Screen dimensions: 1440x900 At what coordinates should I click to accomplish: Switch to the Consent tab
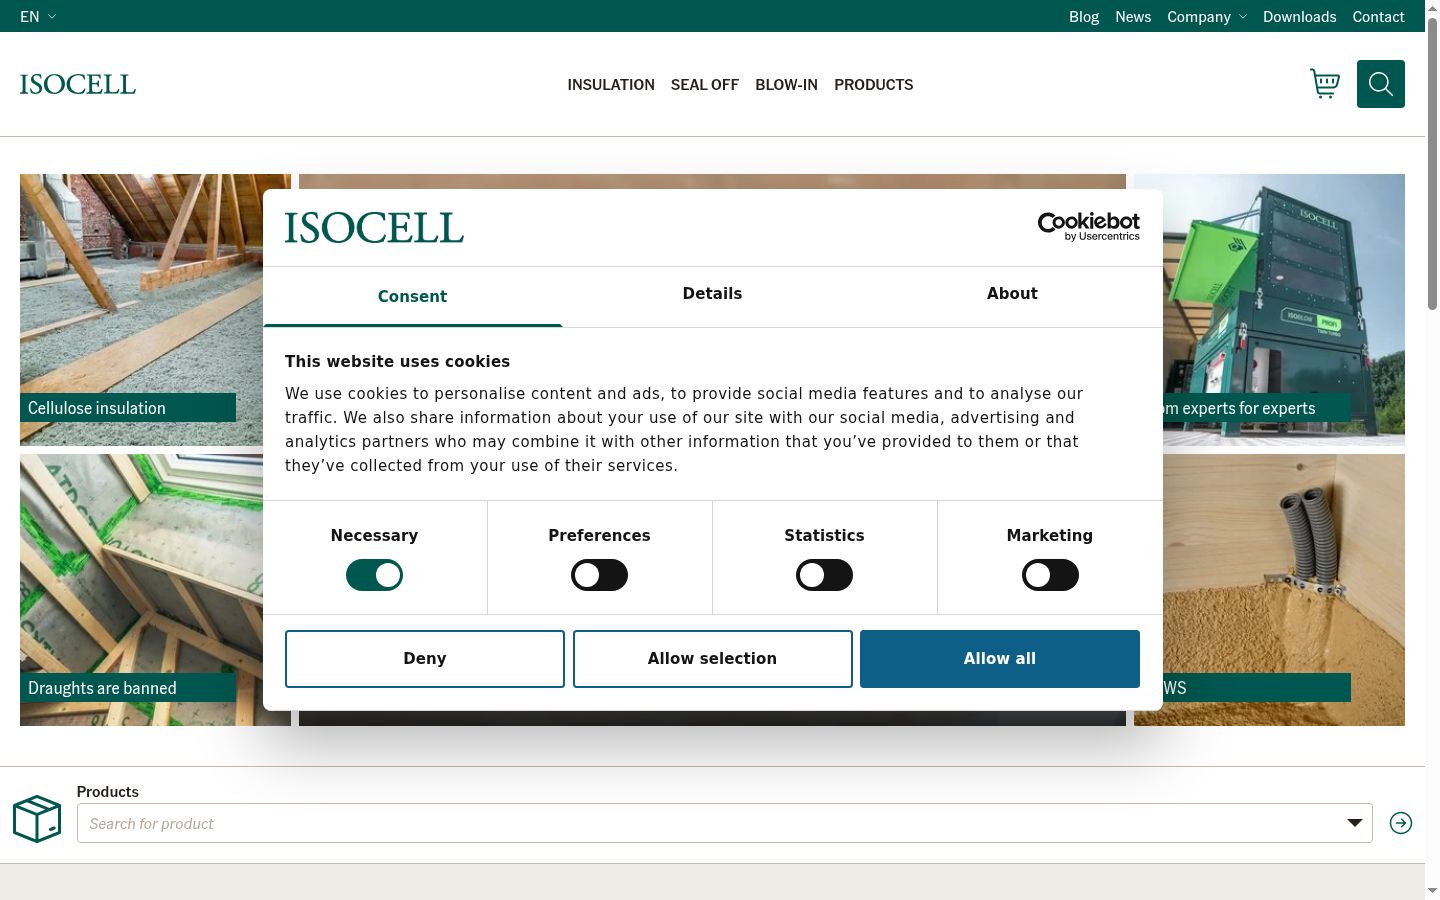tap(412, 296)
